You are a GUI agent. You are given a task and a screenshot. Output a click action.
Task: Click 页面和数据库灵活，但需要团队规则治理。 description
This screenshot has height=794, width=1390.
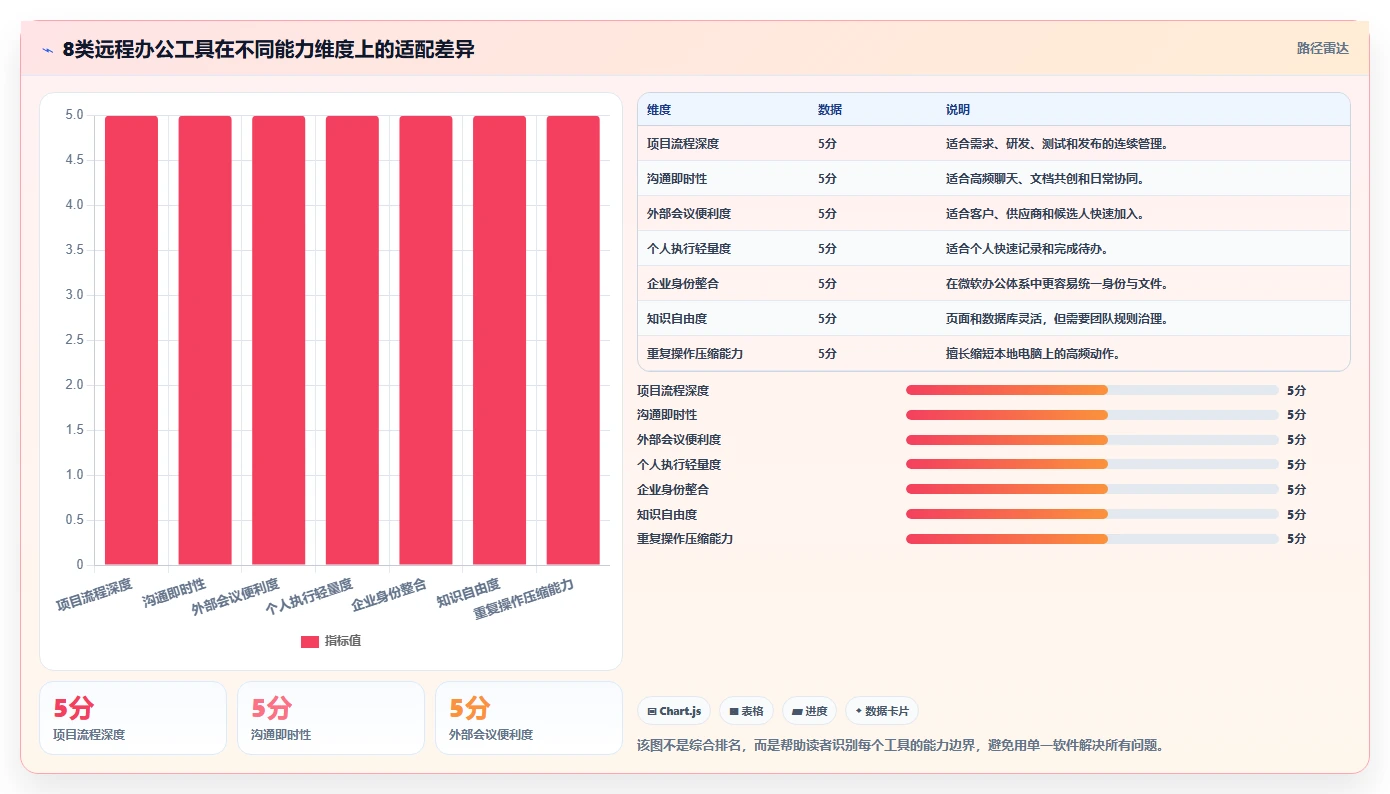tap(1057, 319)
